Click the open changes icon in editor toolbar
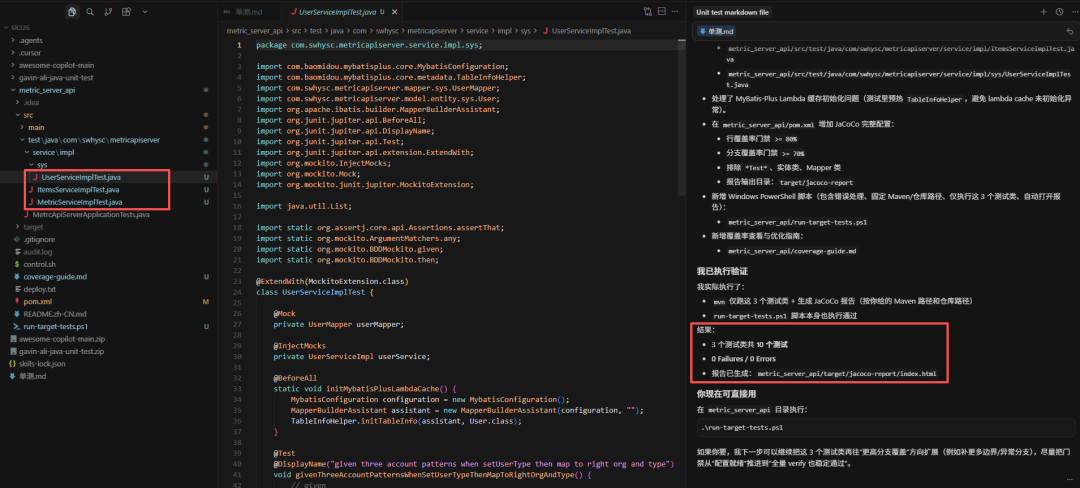 647,12
